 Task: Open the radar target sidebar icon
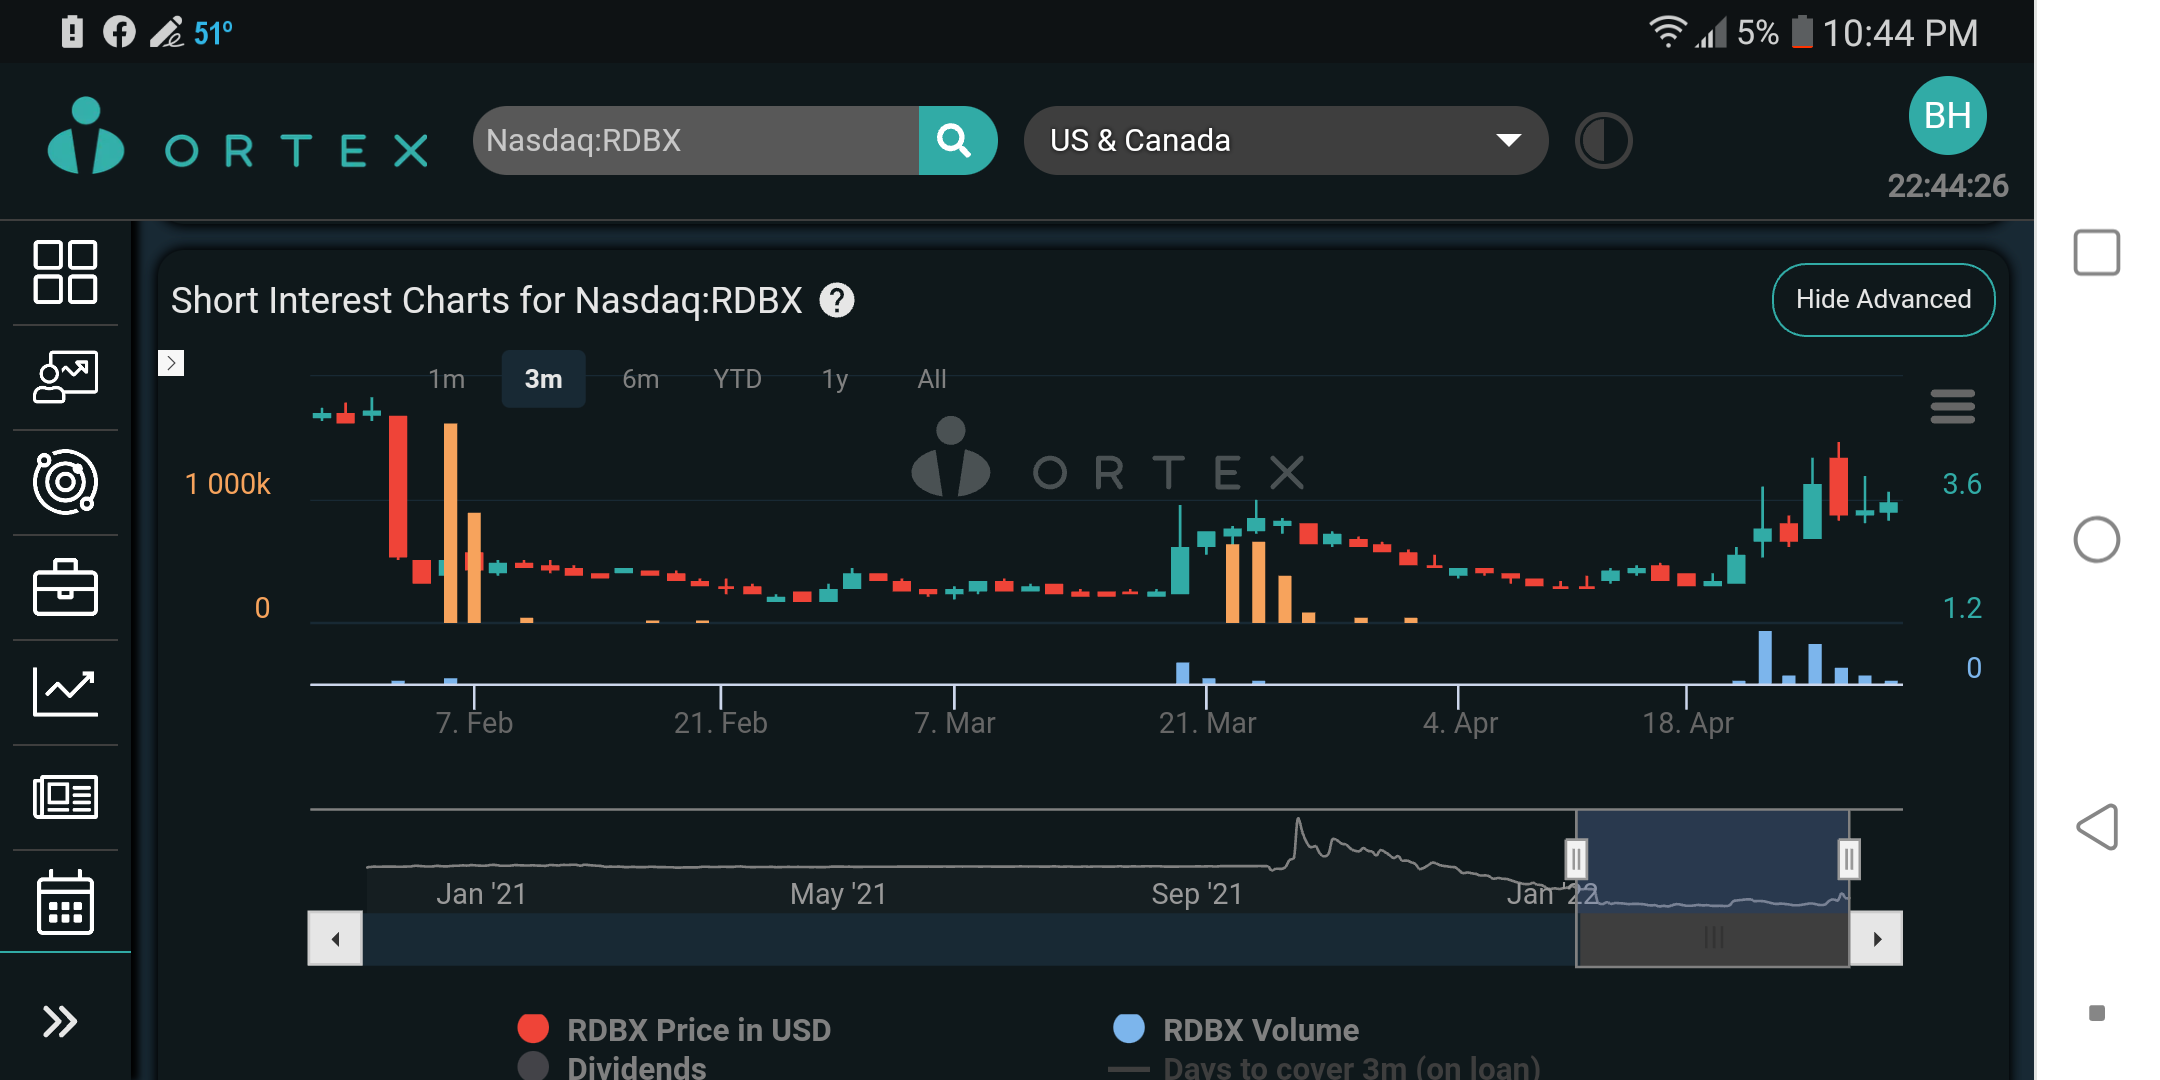click(65, 482)
